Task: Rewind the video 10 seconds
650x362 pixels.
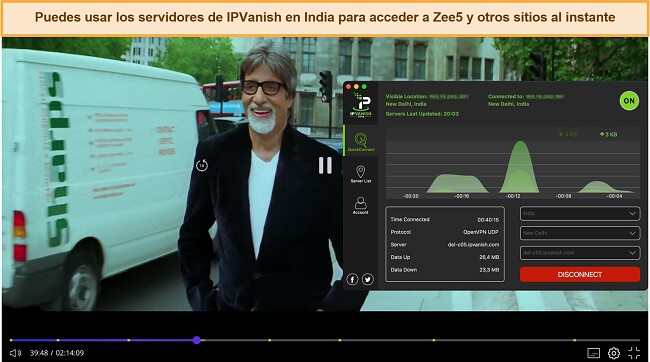Action: tap(201, 165)
